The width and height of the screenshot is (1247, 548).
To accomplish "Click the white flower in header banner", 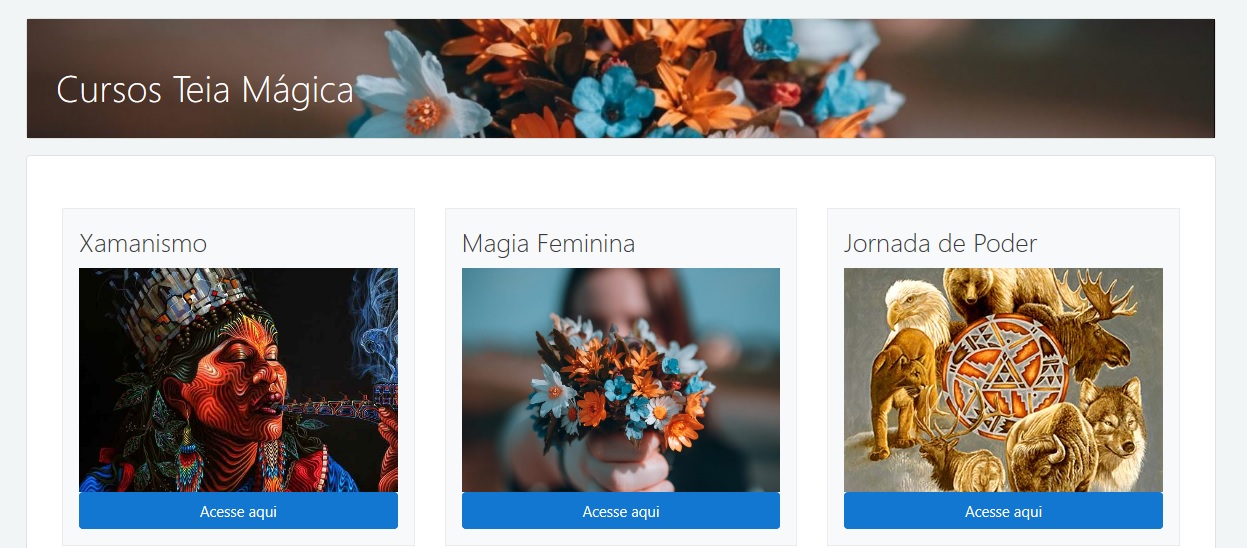I will 422,90.
